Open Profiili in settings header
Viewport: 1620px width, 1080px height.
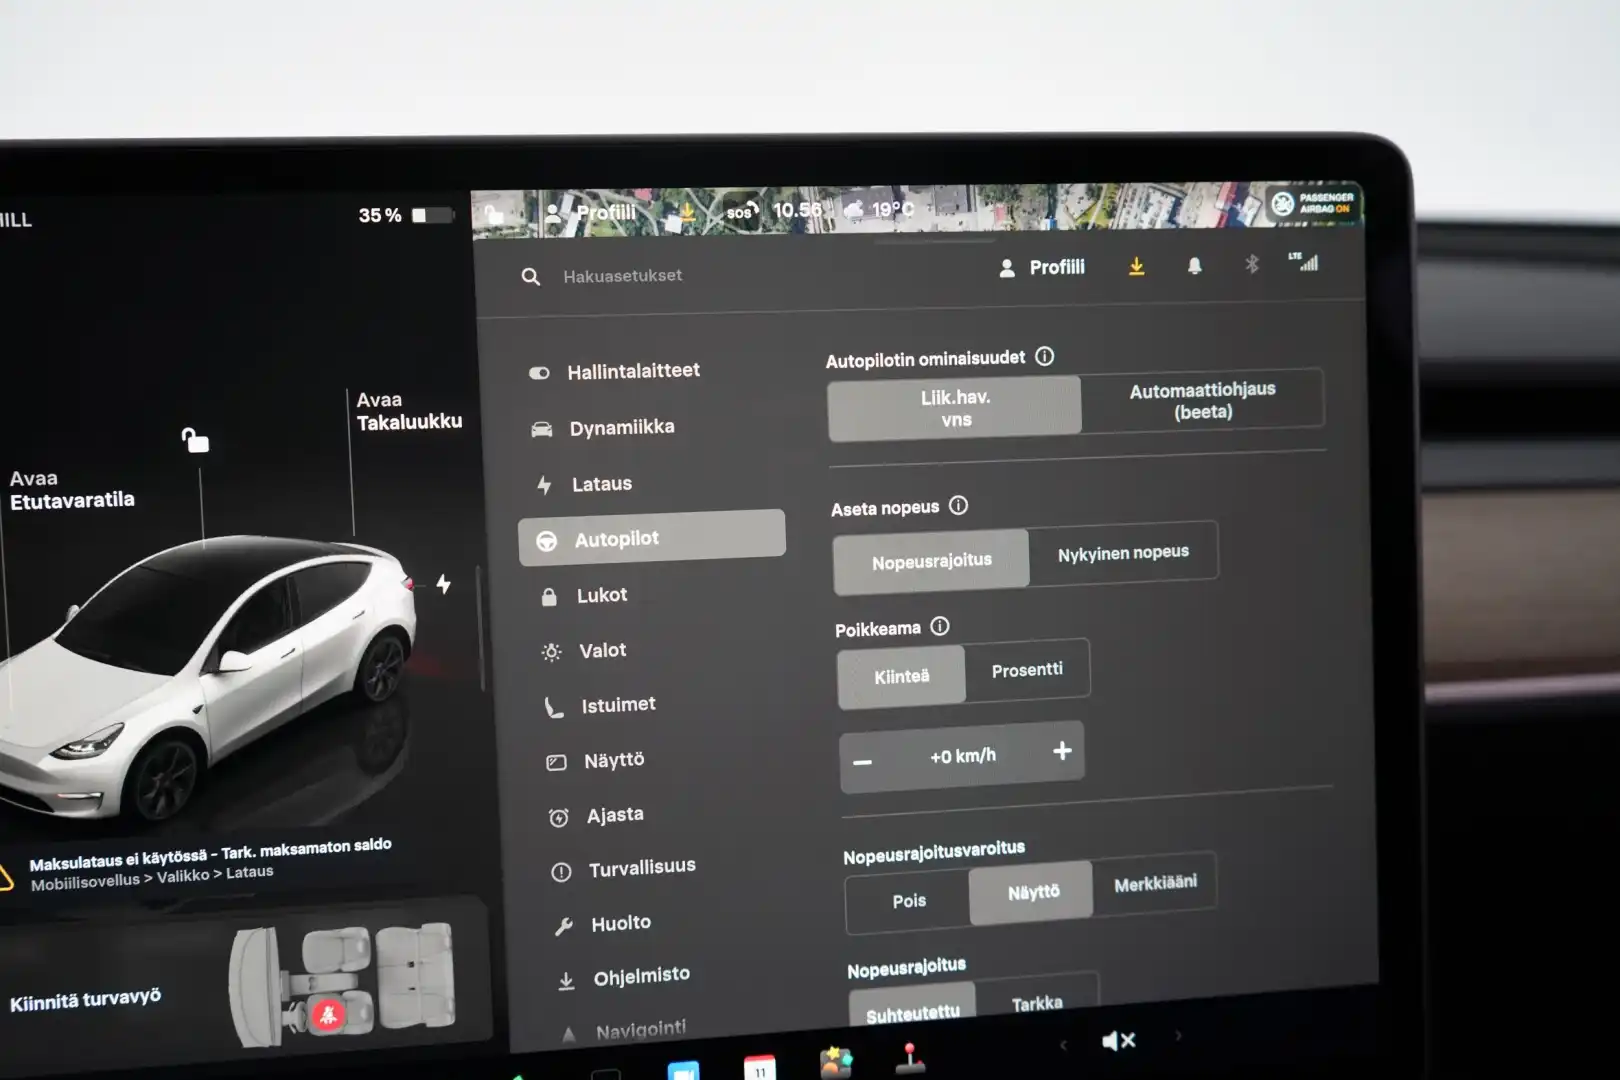tap(1042, 268)
